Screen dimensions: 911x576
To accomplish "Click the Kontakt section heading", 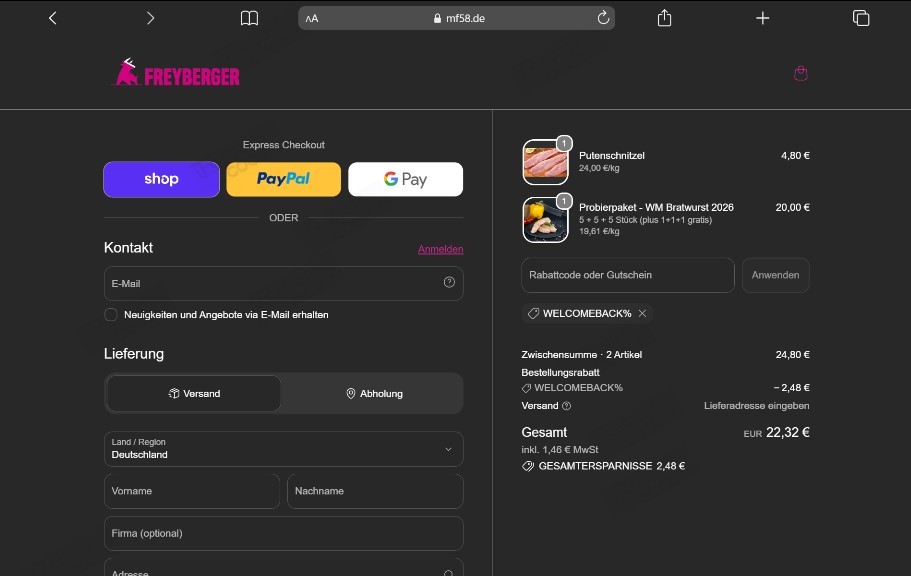I will click(x=128, y=248).
